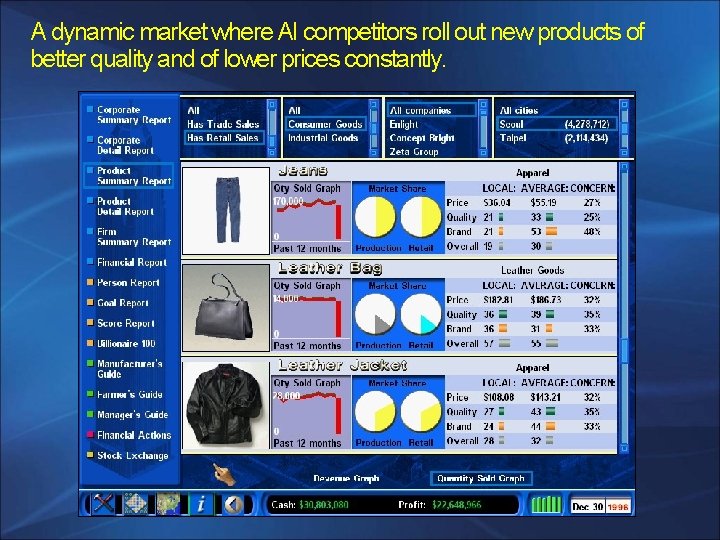Show the Revenue Graph
Screen dimensions: 720x540
pos(346,478)
